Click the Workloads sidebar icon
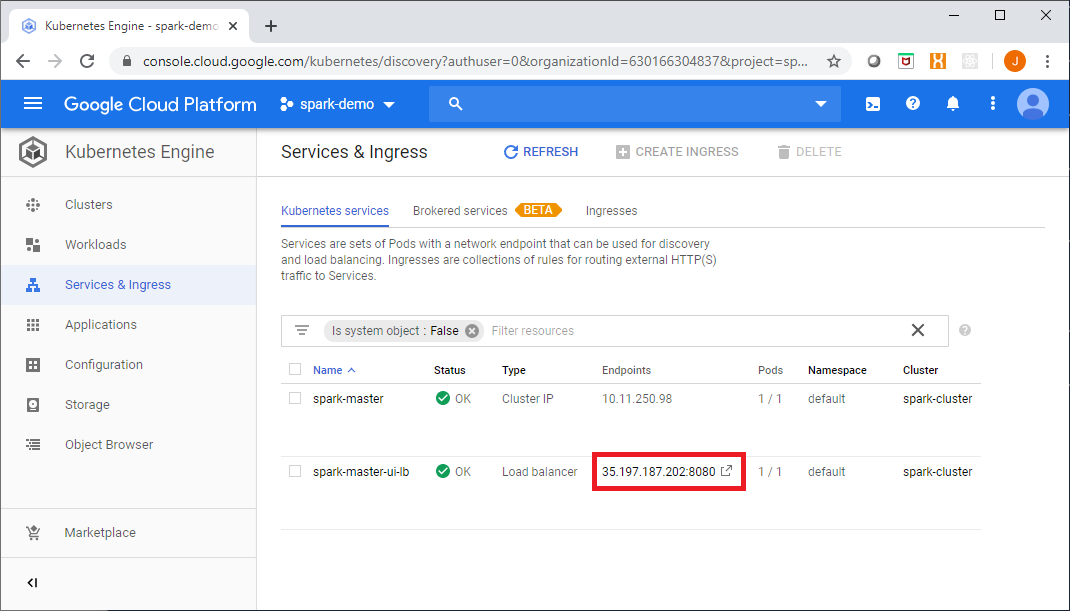 [x=33, y=244]
